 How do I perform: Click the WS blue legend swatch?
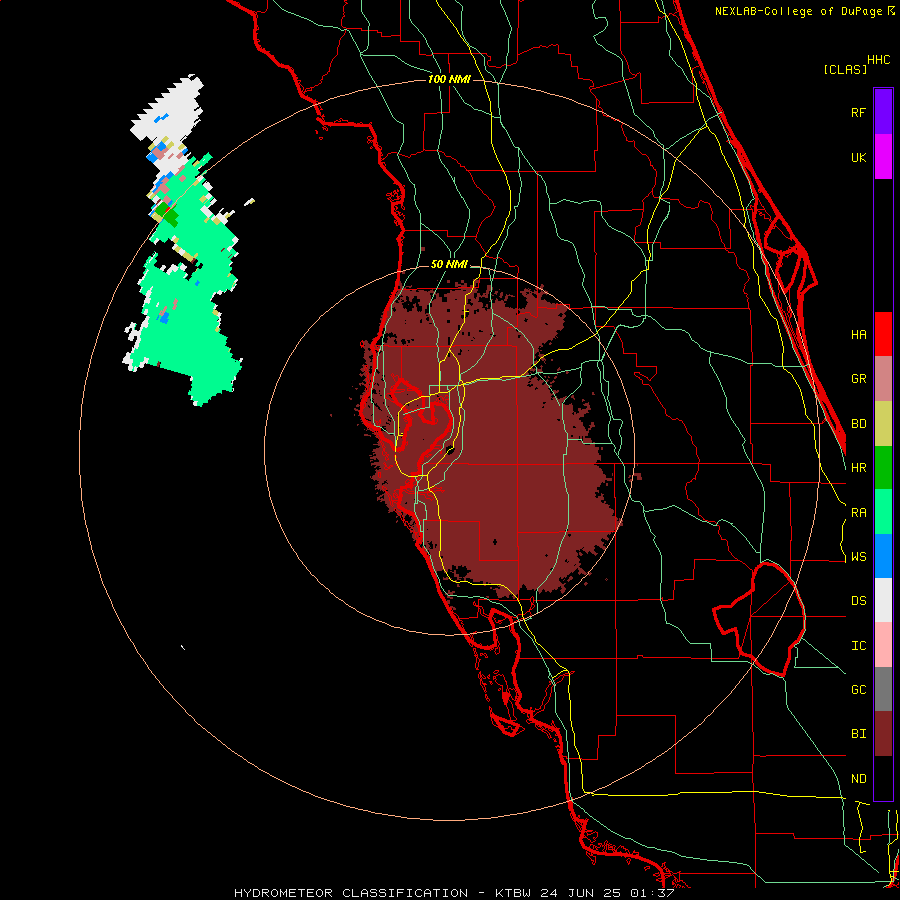(x=883, y=556)
